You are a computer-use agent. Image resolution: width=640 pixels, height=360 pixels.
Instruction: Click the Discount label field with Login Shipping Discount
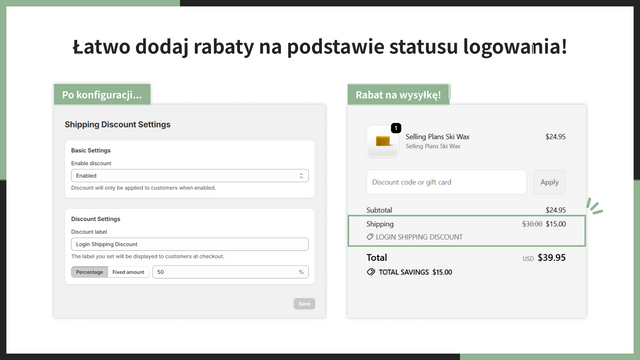click(190, 244)
